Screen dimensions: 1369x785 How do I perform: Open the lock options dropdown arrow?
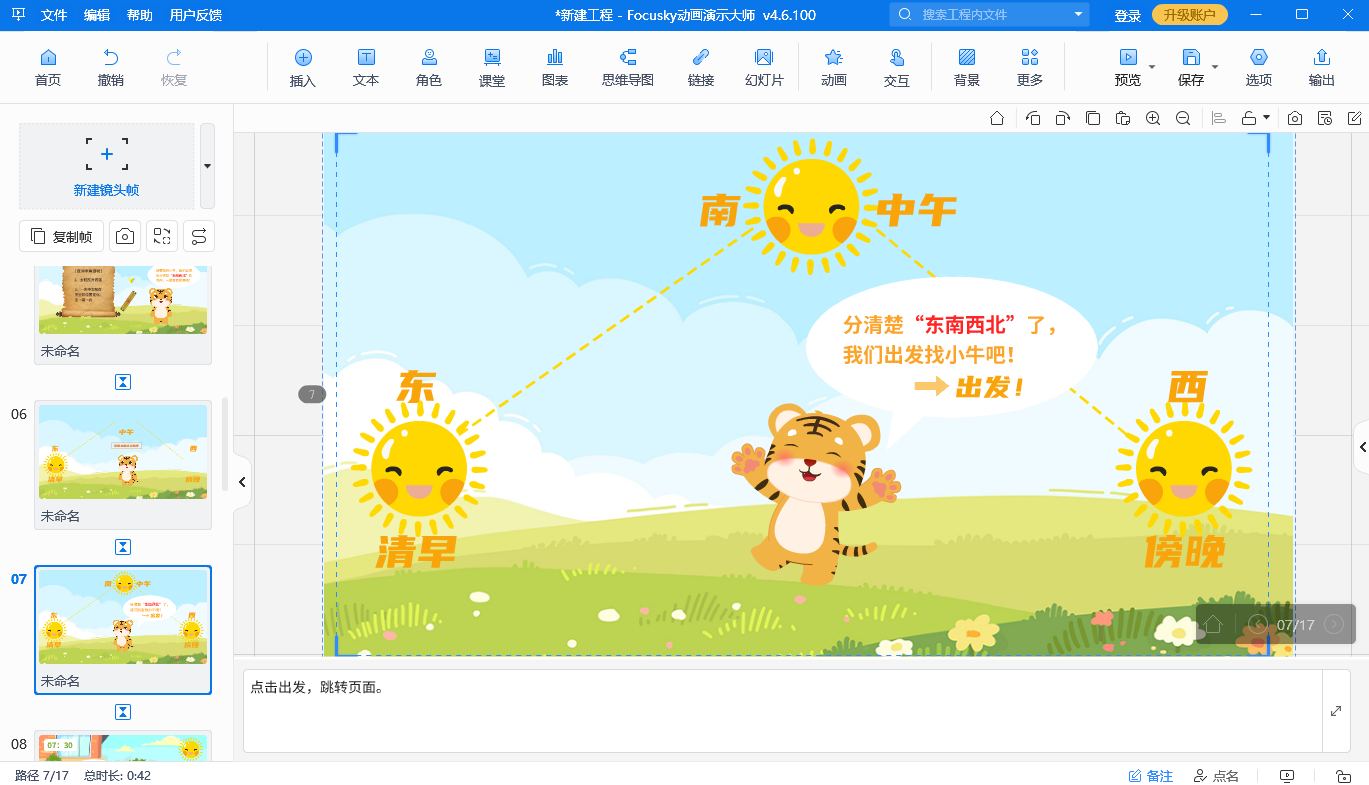point(1267,118)
